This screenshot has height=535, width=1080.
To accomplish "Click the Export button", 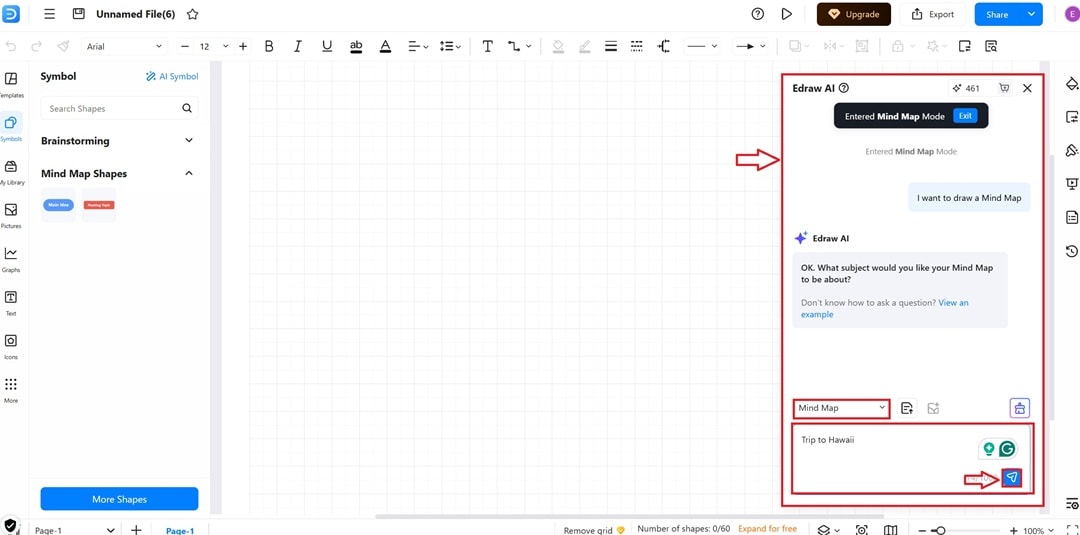I will (933, 14).
